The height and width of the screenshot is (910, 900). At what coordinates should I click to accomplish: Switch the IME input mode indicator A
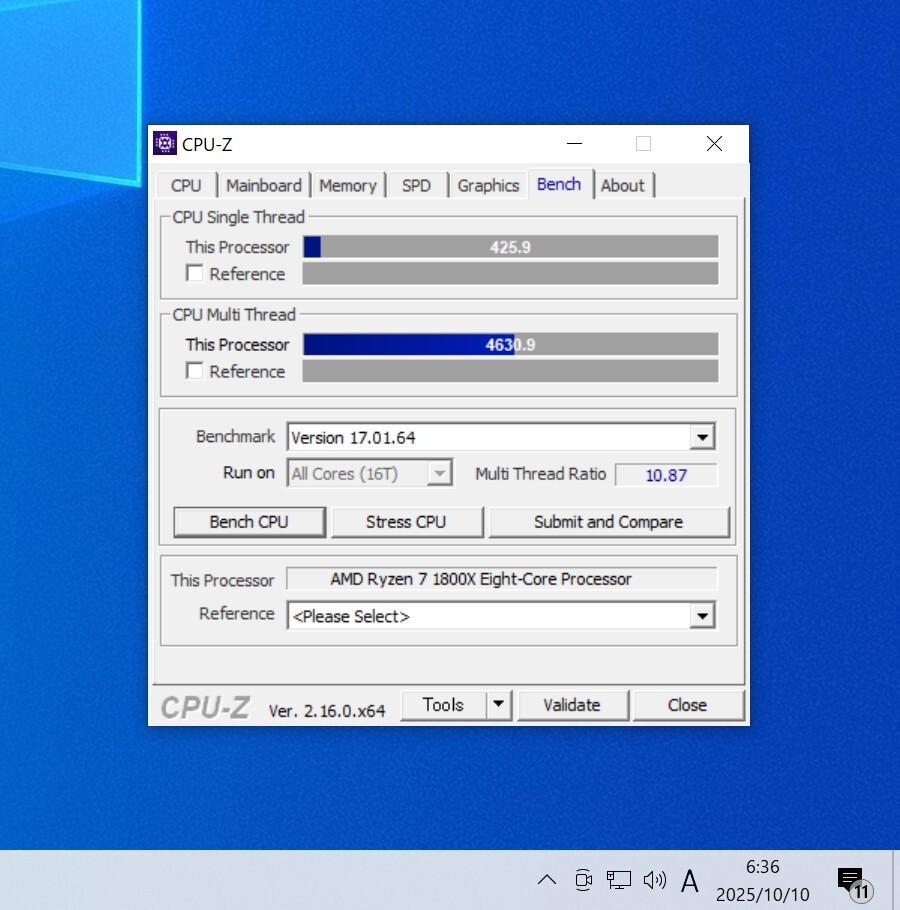click(x=690, y=881)
